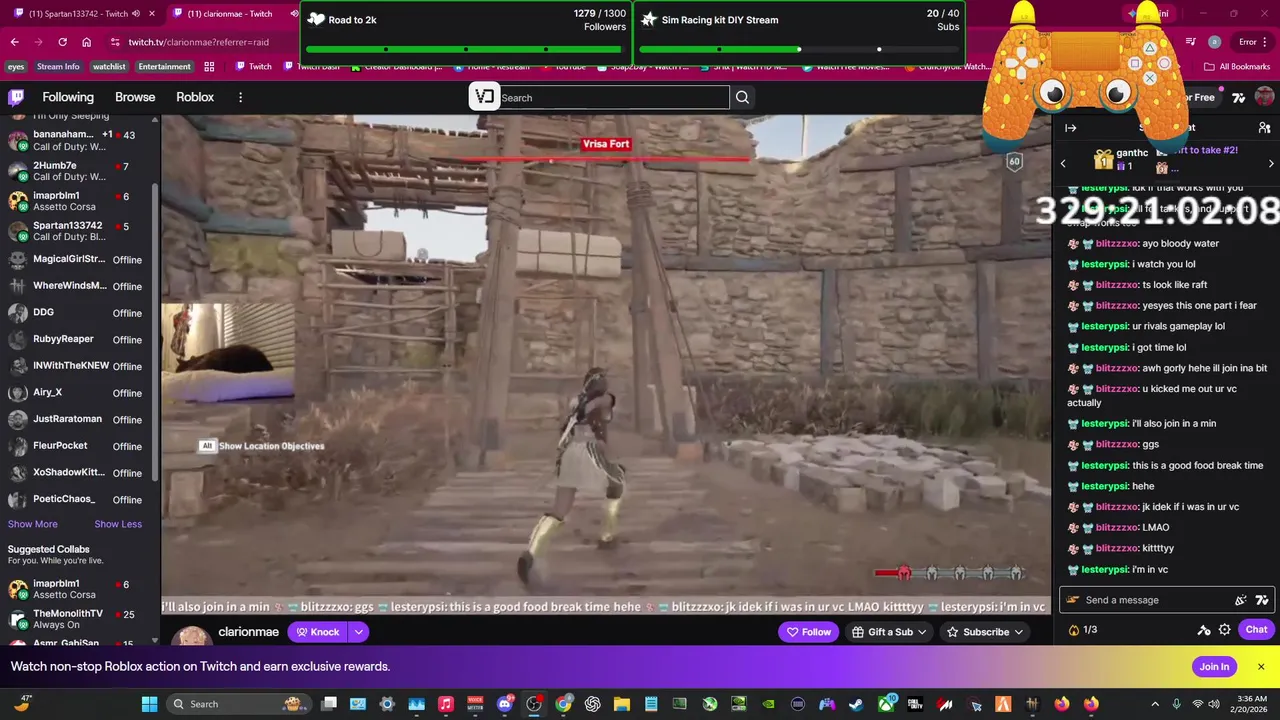The image size is (1280, 720).
Task: Expand followed channels with Show More
Action: (x=33, y=524)
